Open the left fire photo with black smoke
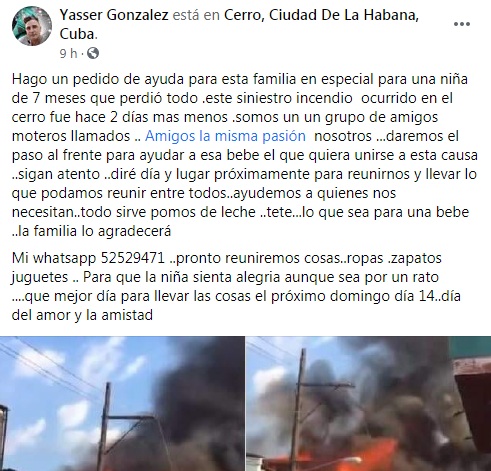The width and height of the screenshot is (491, 471). 122,404
